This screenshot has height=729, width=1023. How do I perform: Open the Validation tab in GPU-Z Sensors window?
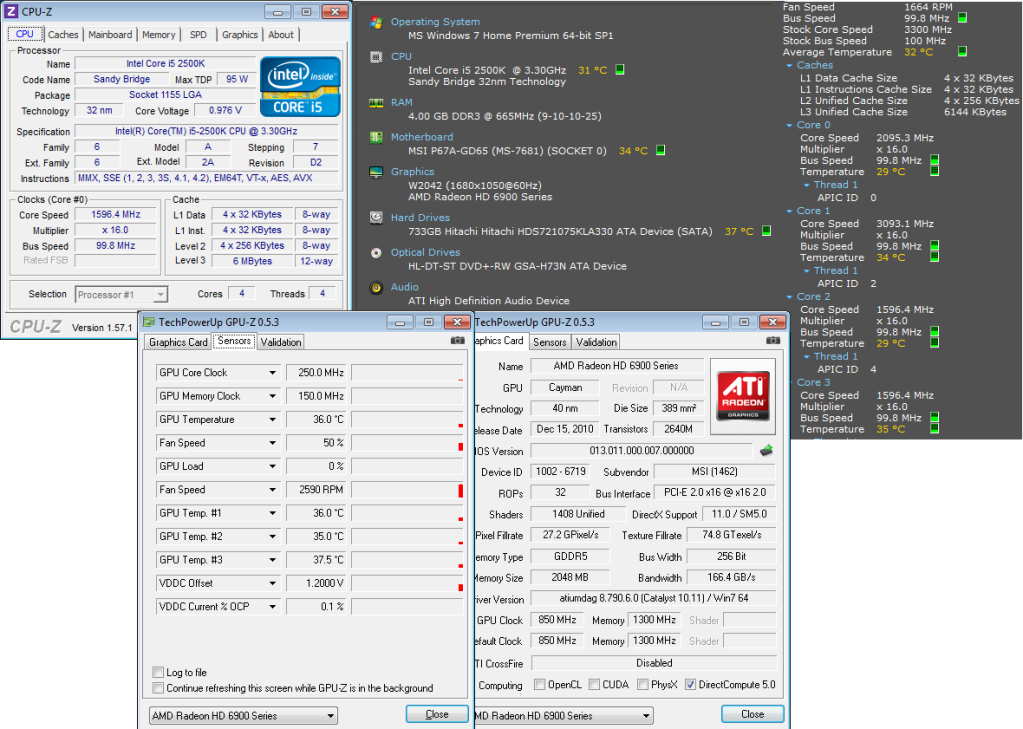281,342
